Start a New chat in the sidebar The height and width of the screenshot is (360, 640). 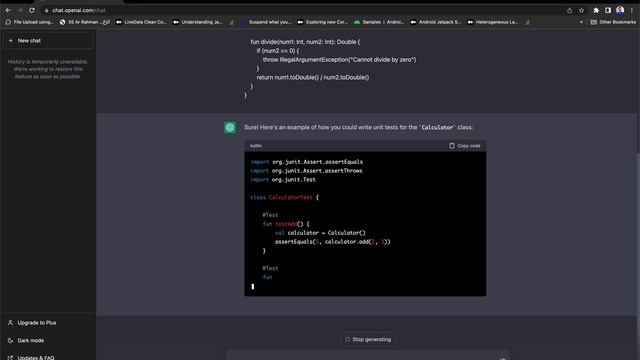[x=48, y=41]
